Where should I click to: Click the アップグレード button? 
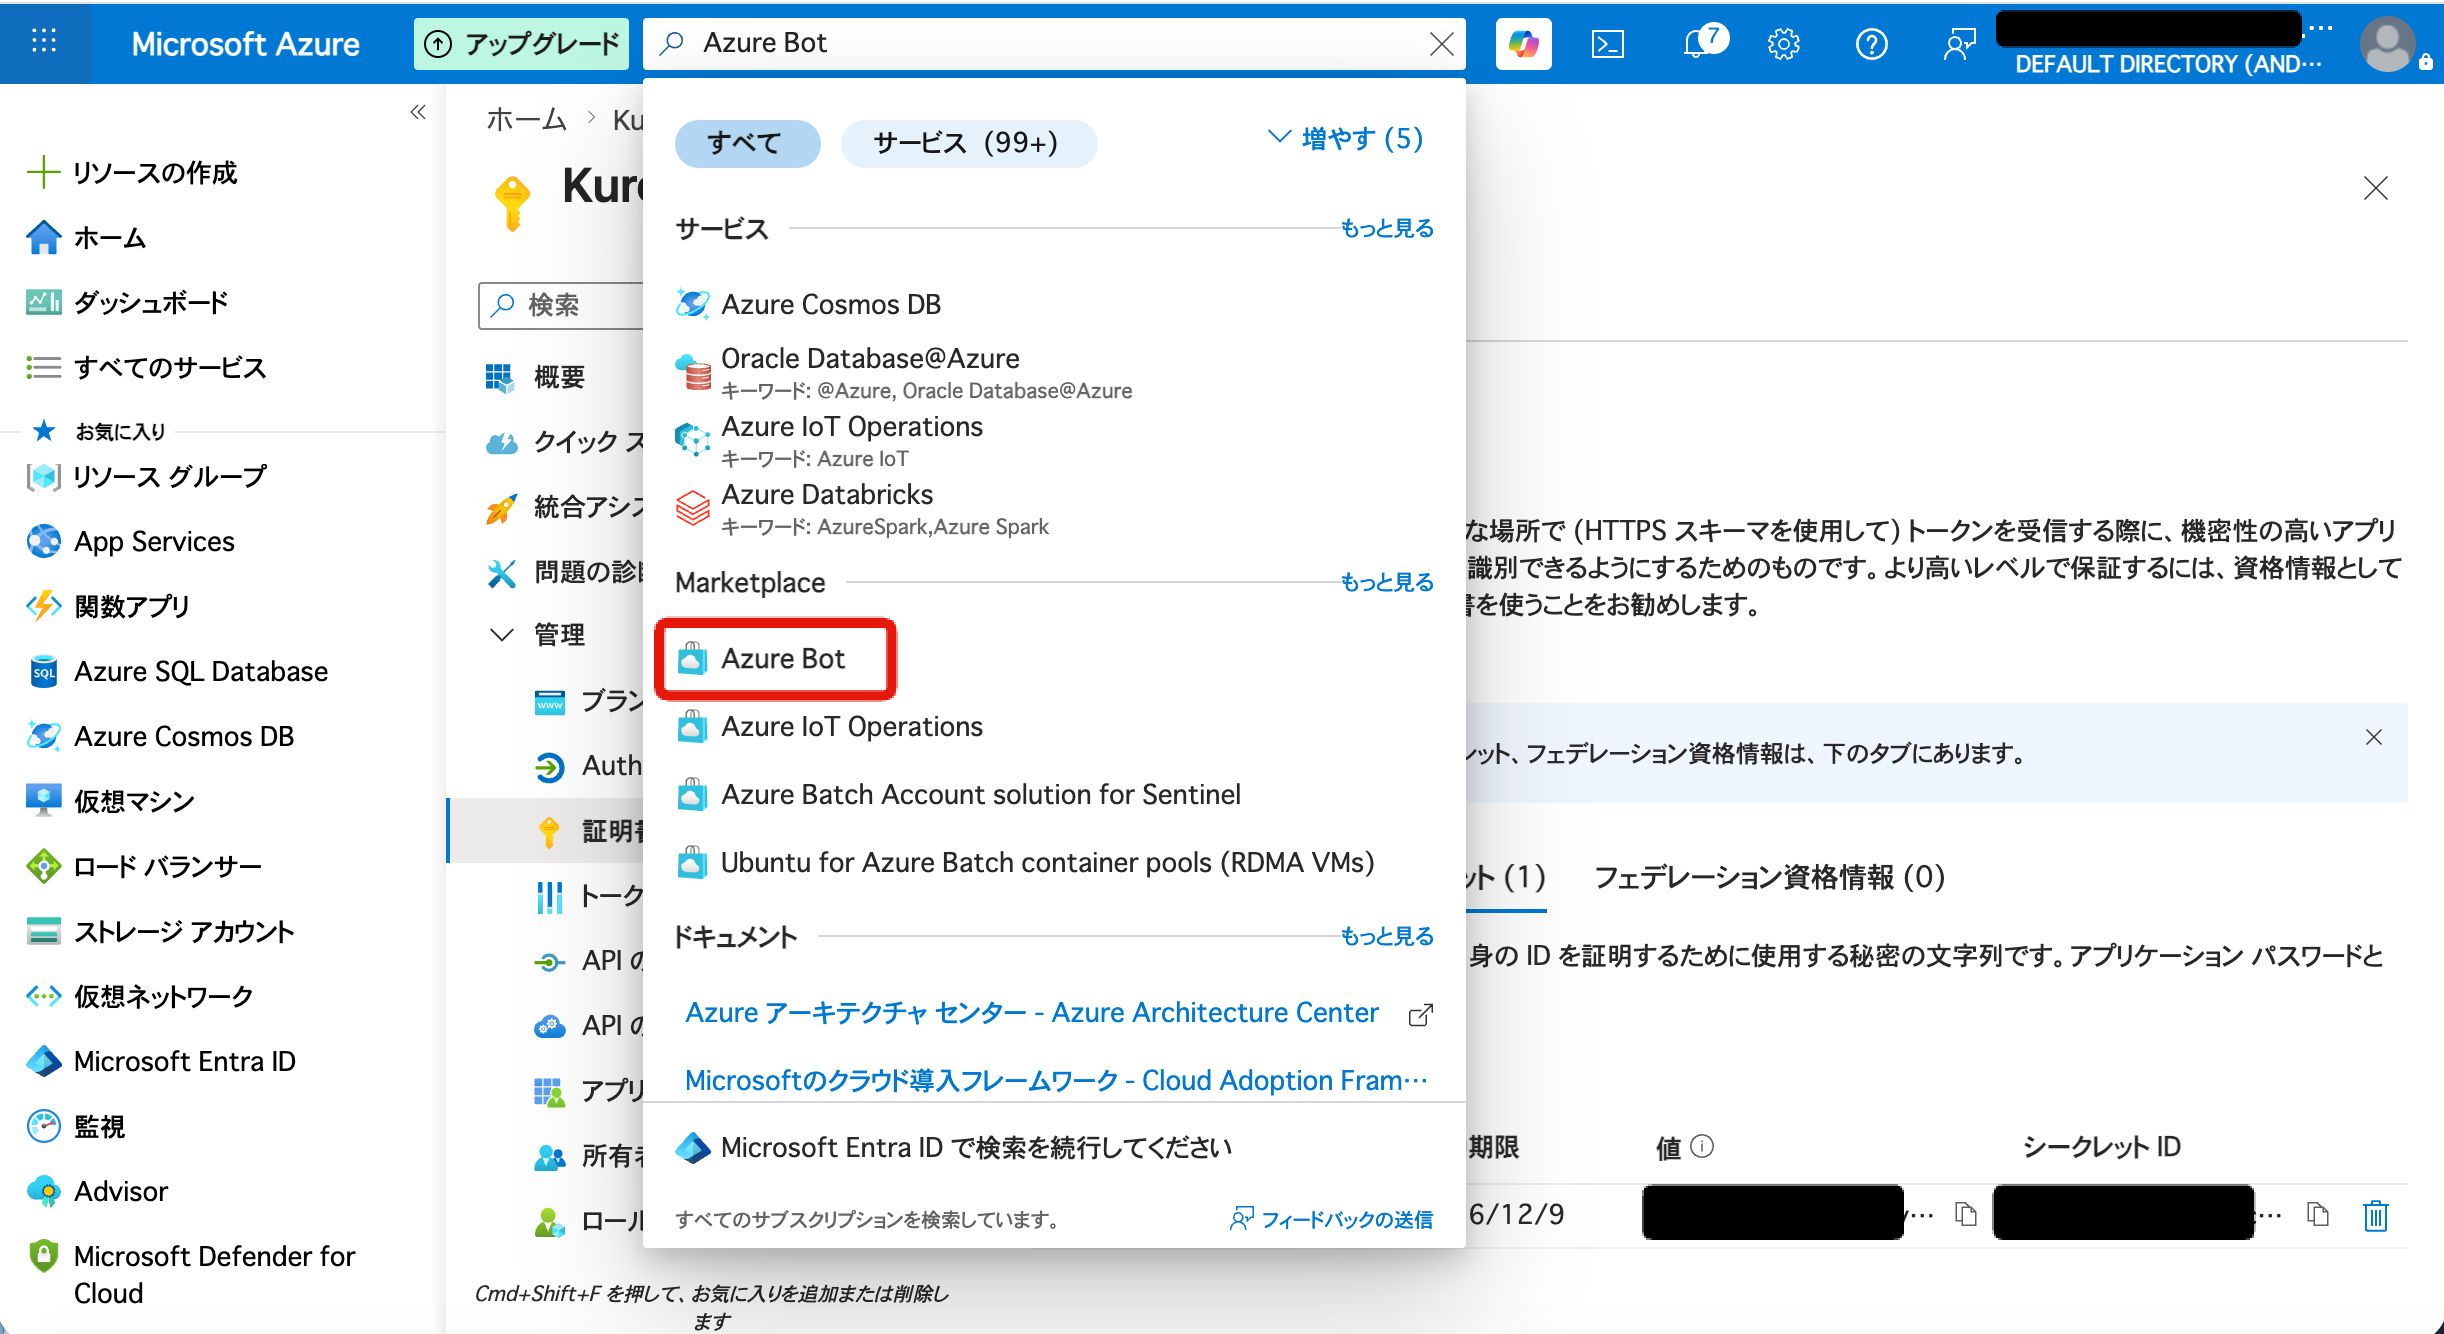click(x=521, y=44)
